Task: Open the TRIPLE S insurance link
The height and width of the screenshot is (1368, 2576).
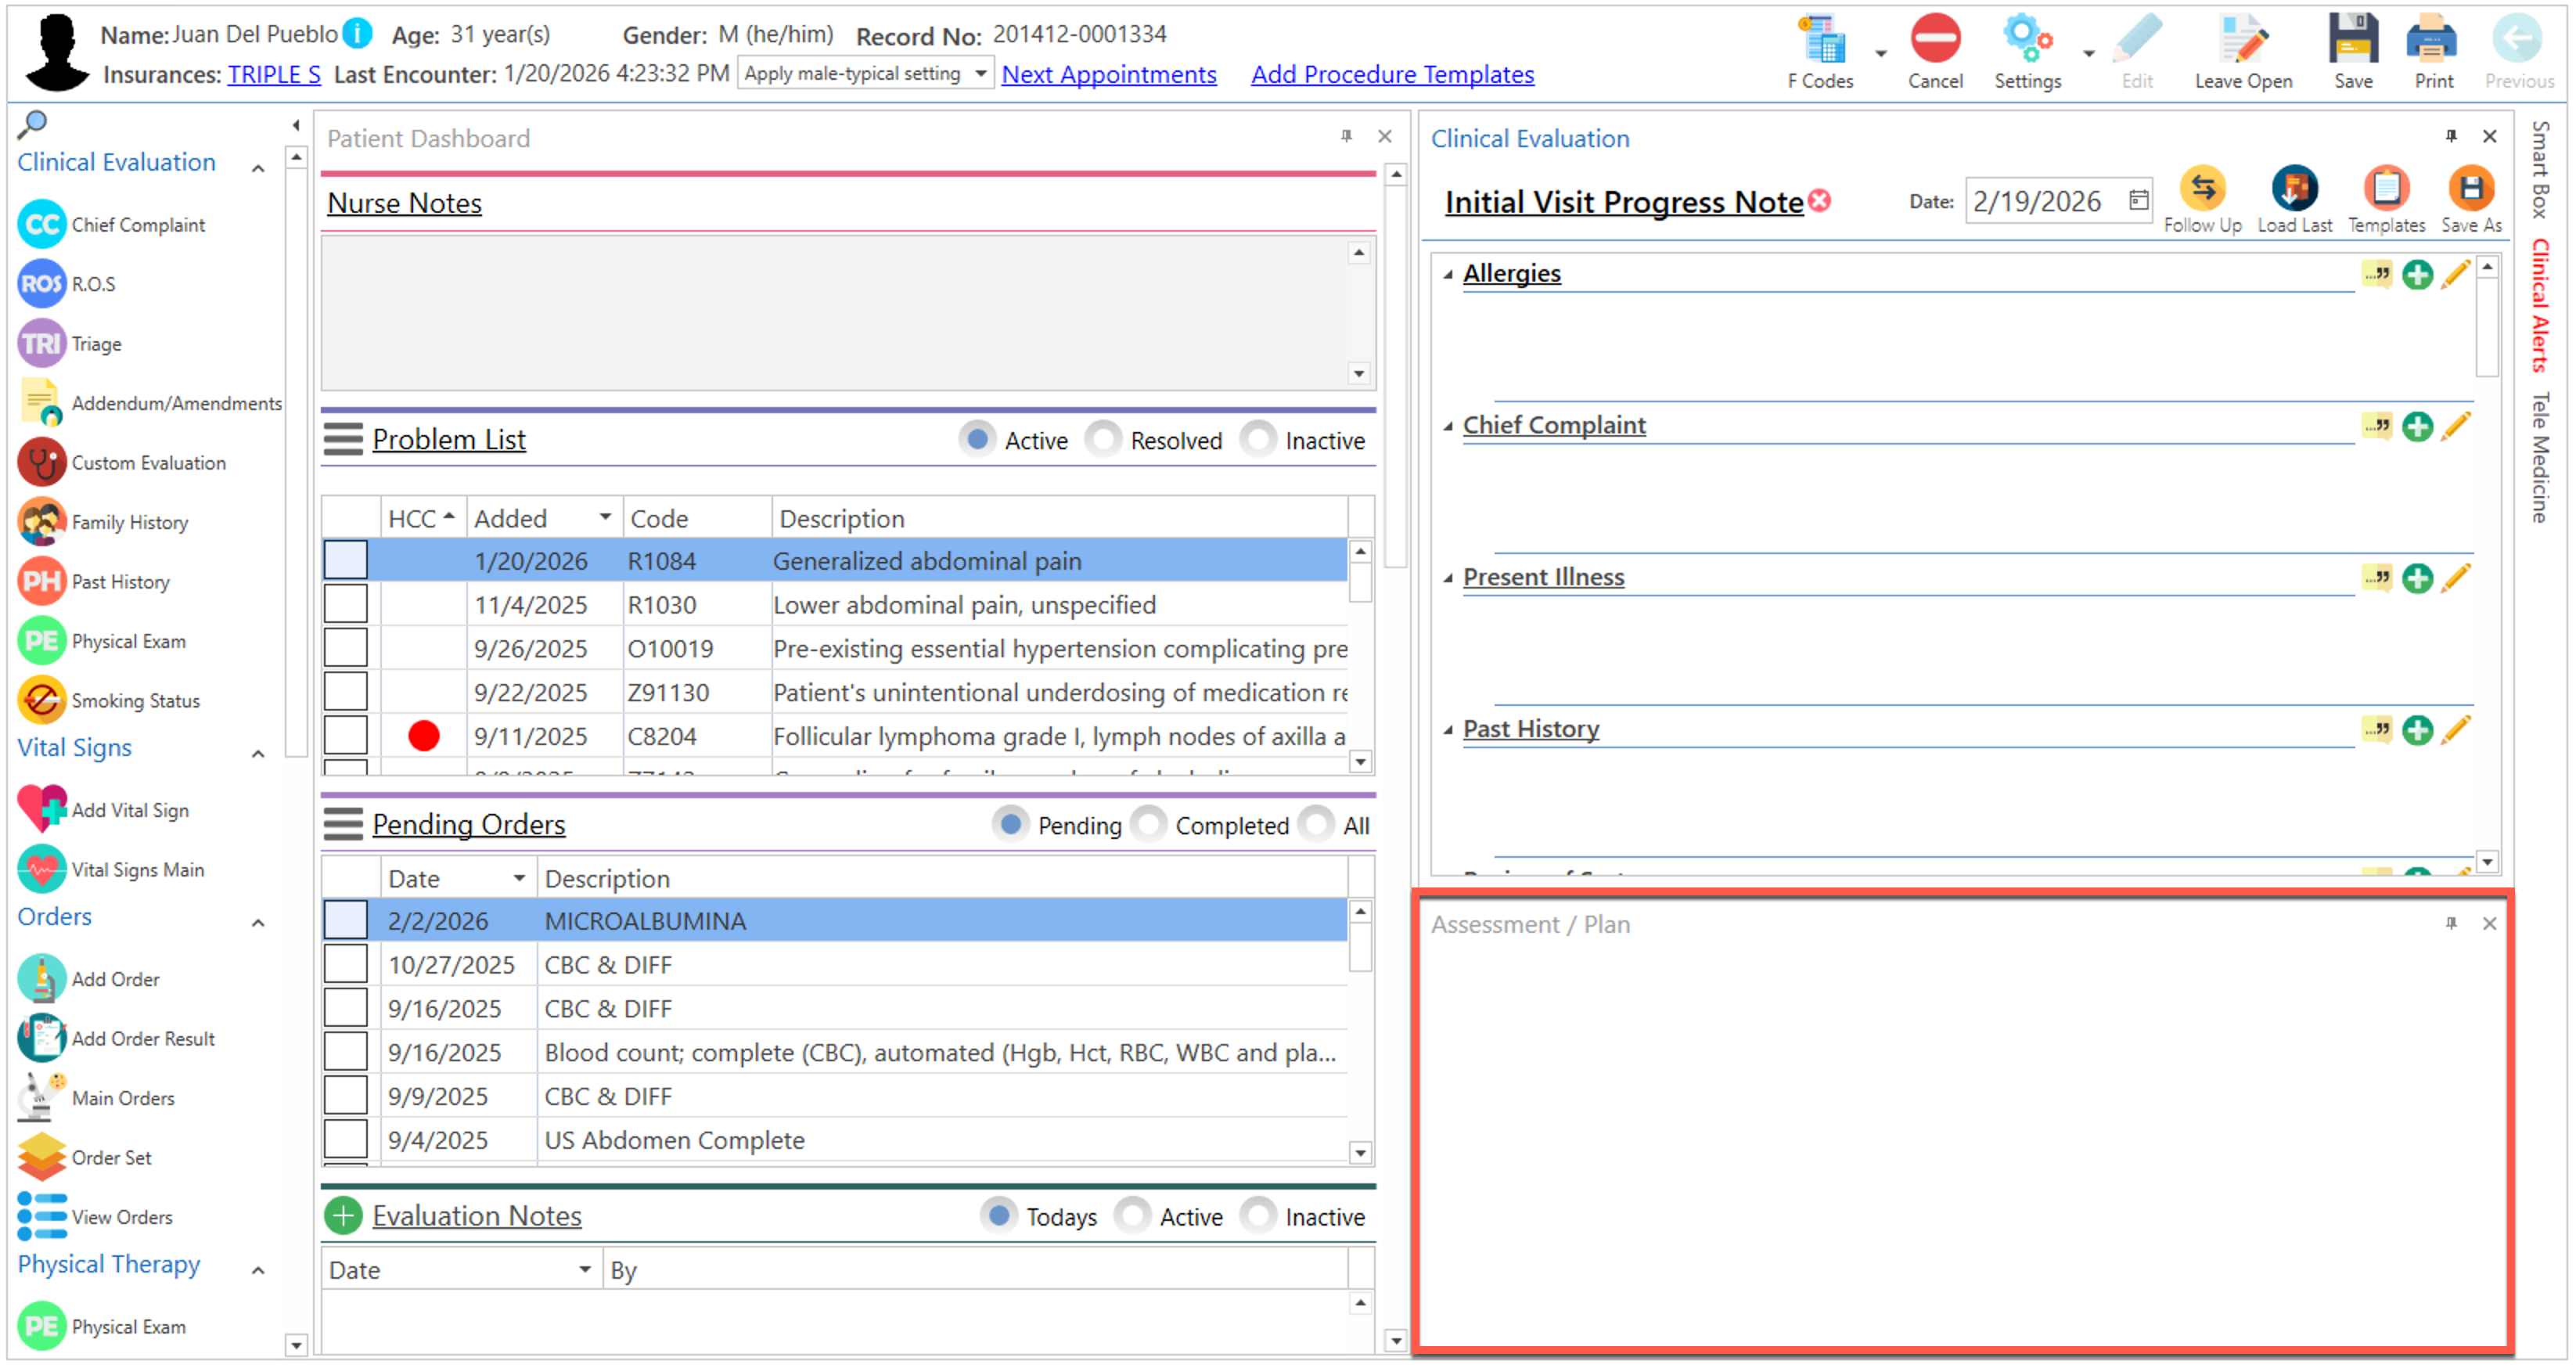Action: tap(274, 74)
